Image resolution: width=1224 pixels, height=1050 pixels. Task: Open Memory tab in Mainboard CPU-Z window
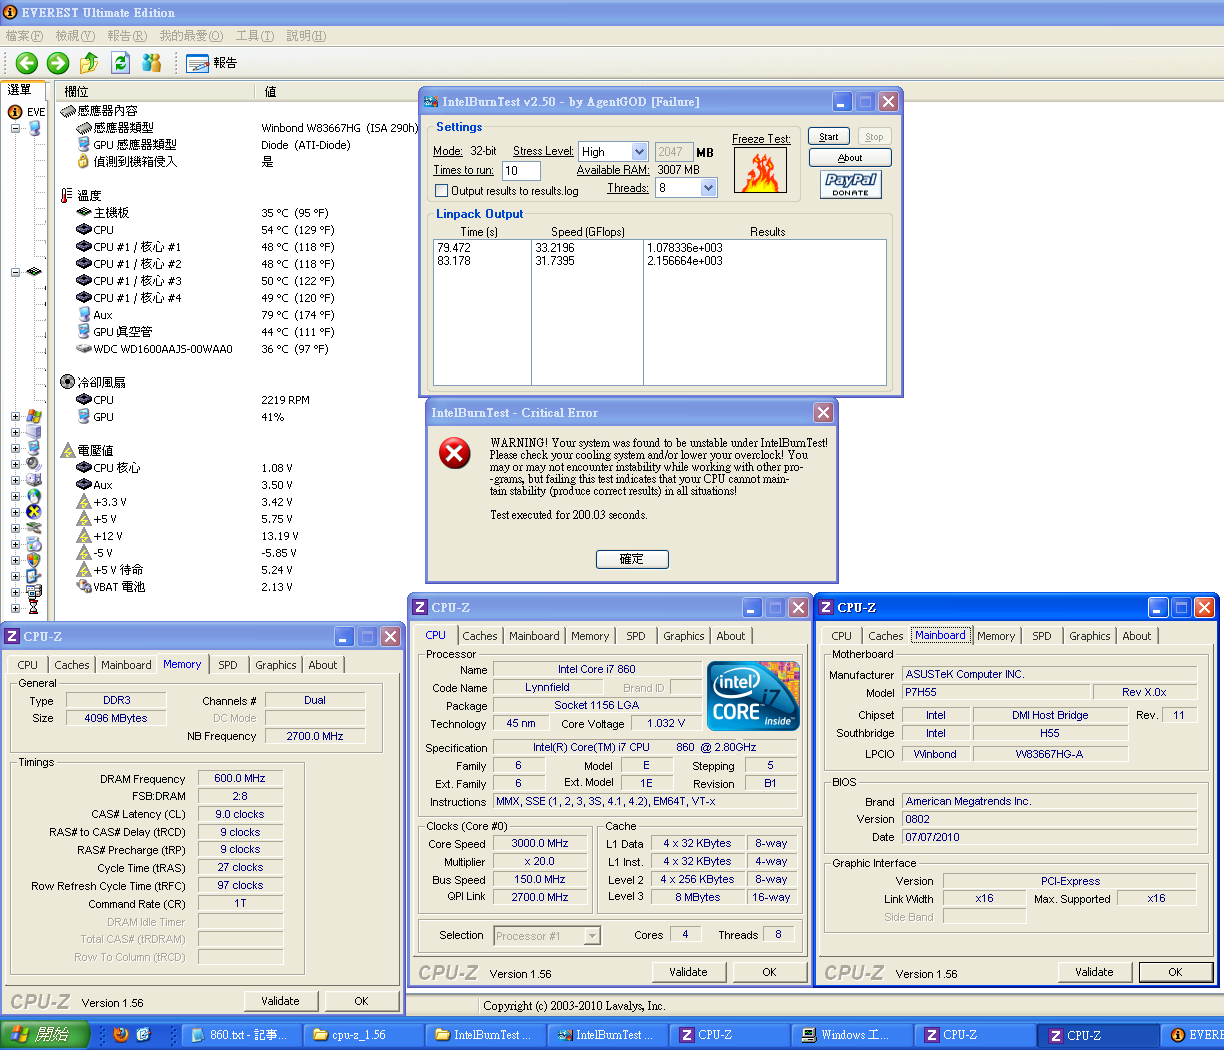[996, 636]
